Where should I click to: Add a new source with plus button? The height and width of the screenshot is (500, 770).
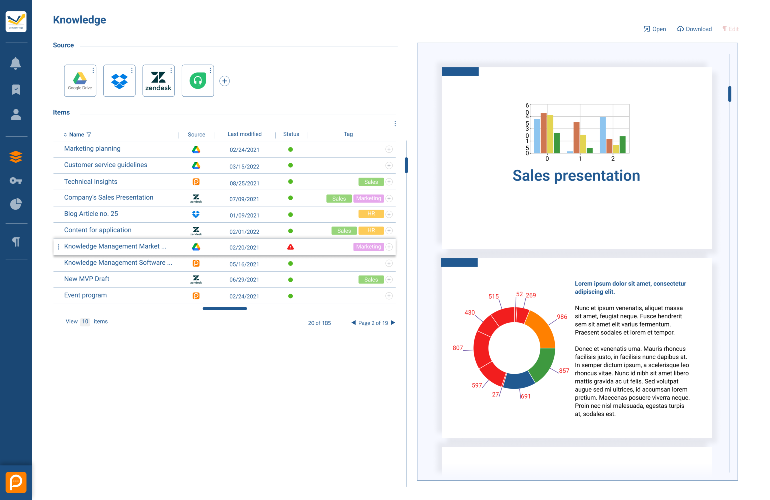pyautogui.click(x=224, y=81)
